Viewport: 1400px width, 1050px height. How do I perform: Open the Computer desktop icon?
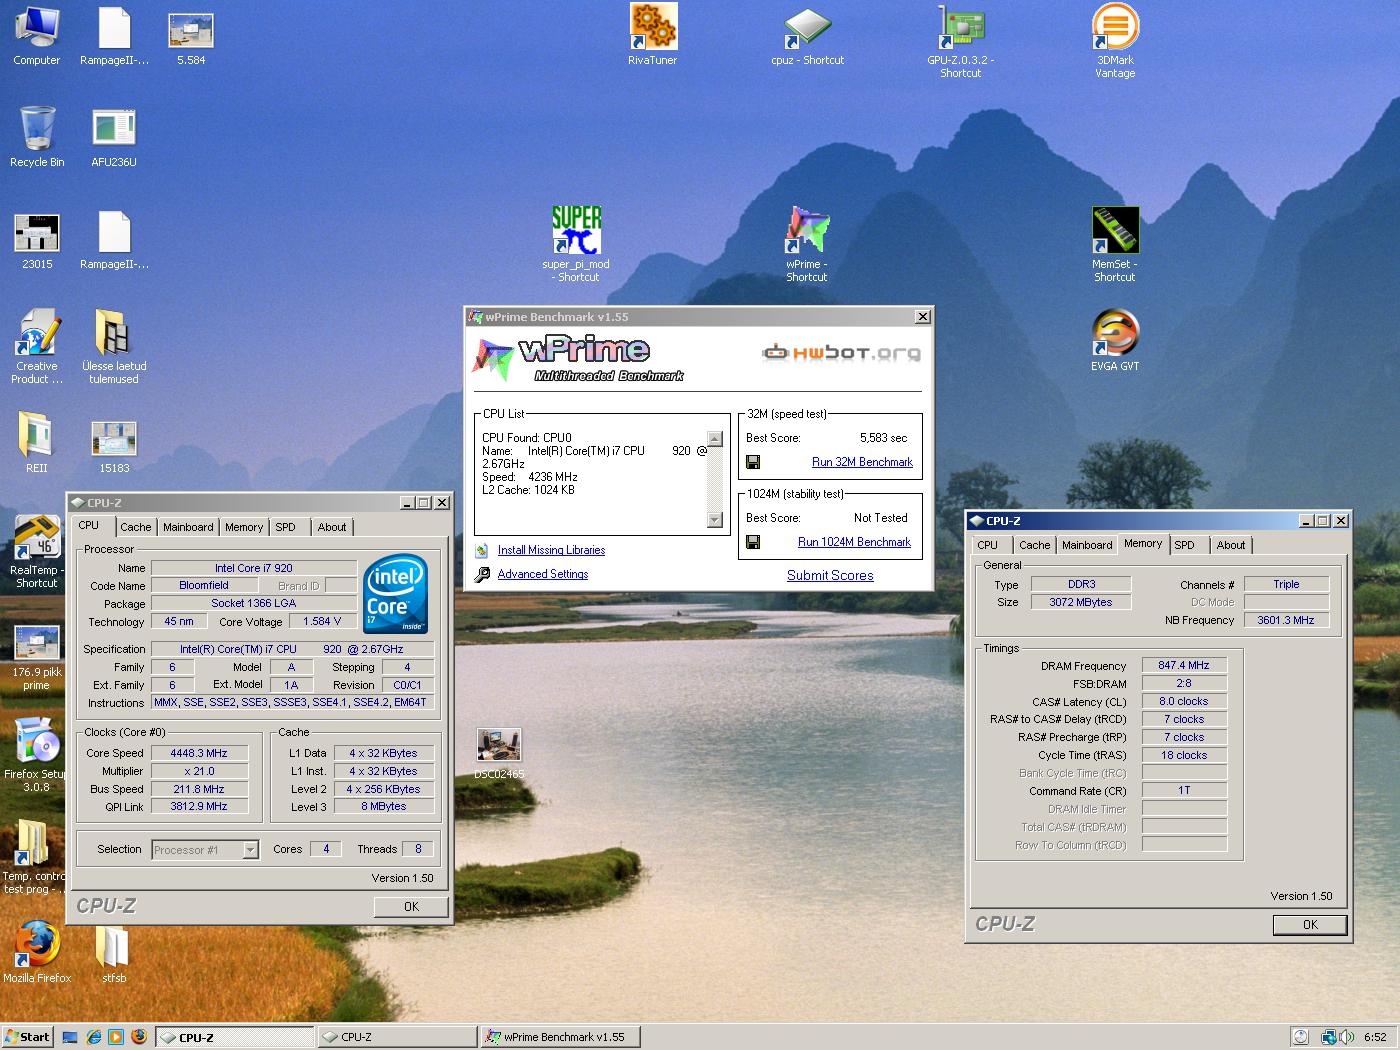pos(37,35)
